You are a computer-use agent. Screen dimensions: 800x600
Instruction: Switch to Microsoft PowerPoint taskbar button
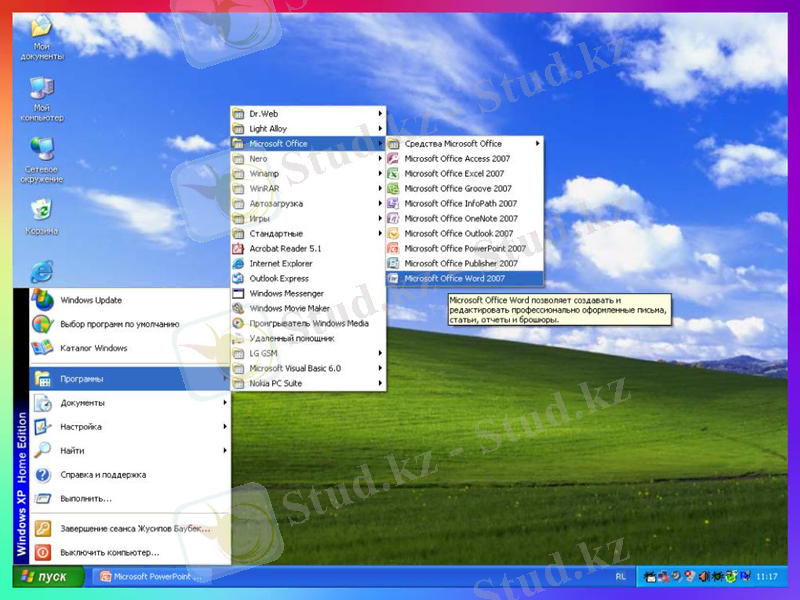pos(152,577)
